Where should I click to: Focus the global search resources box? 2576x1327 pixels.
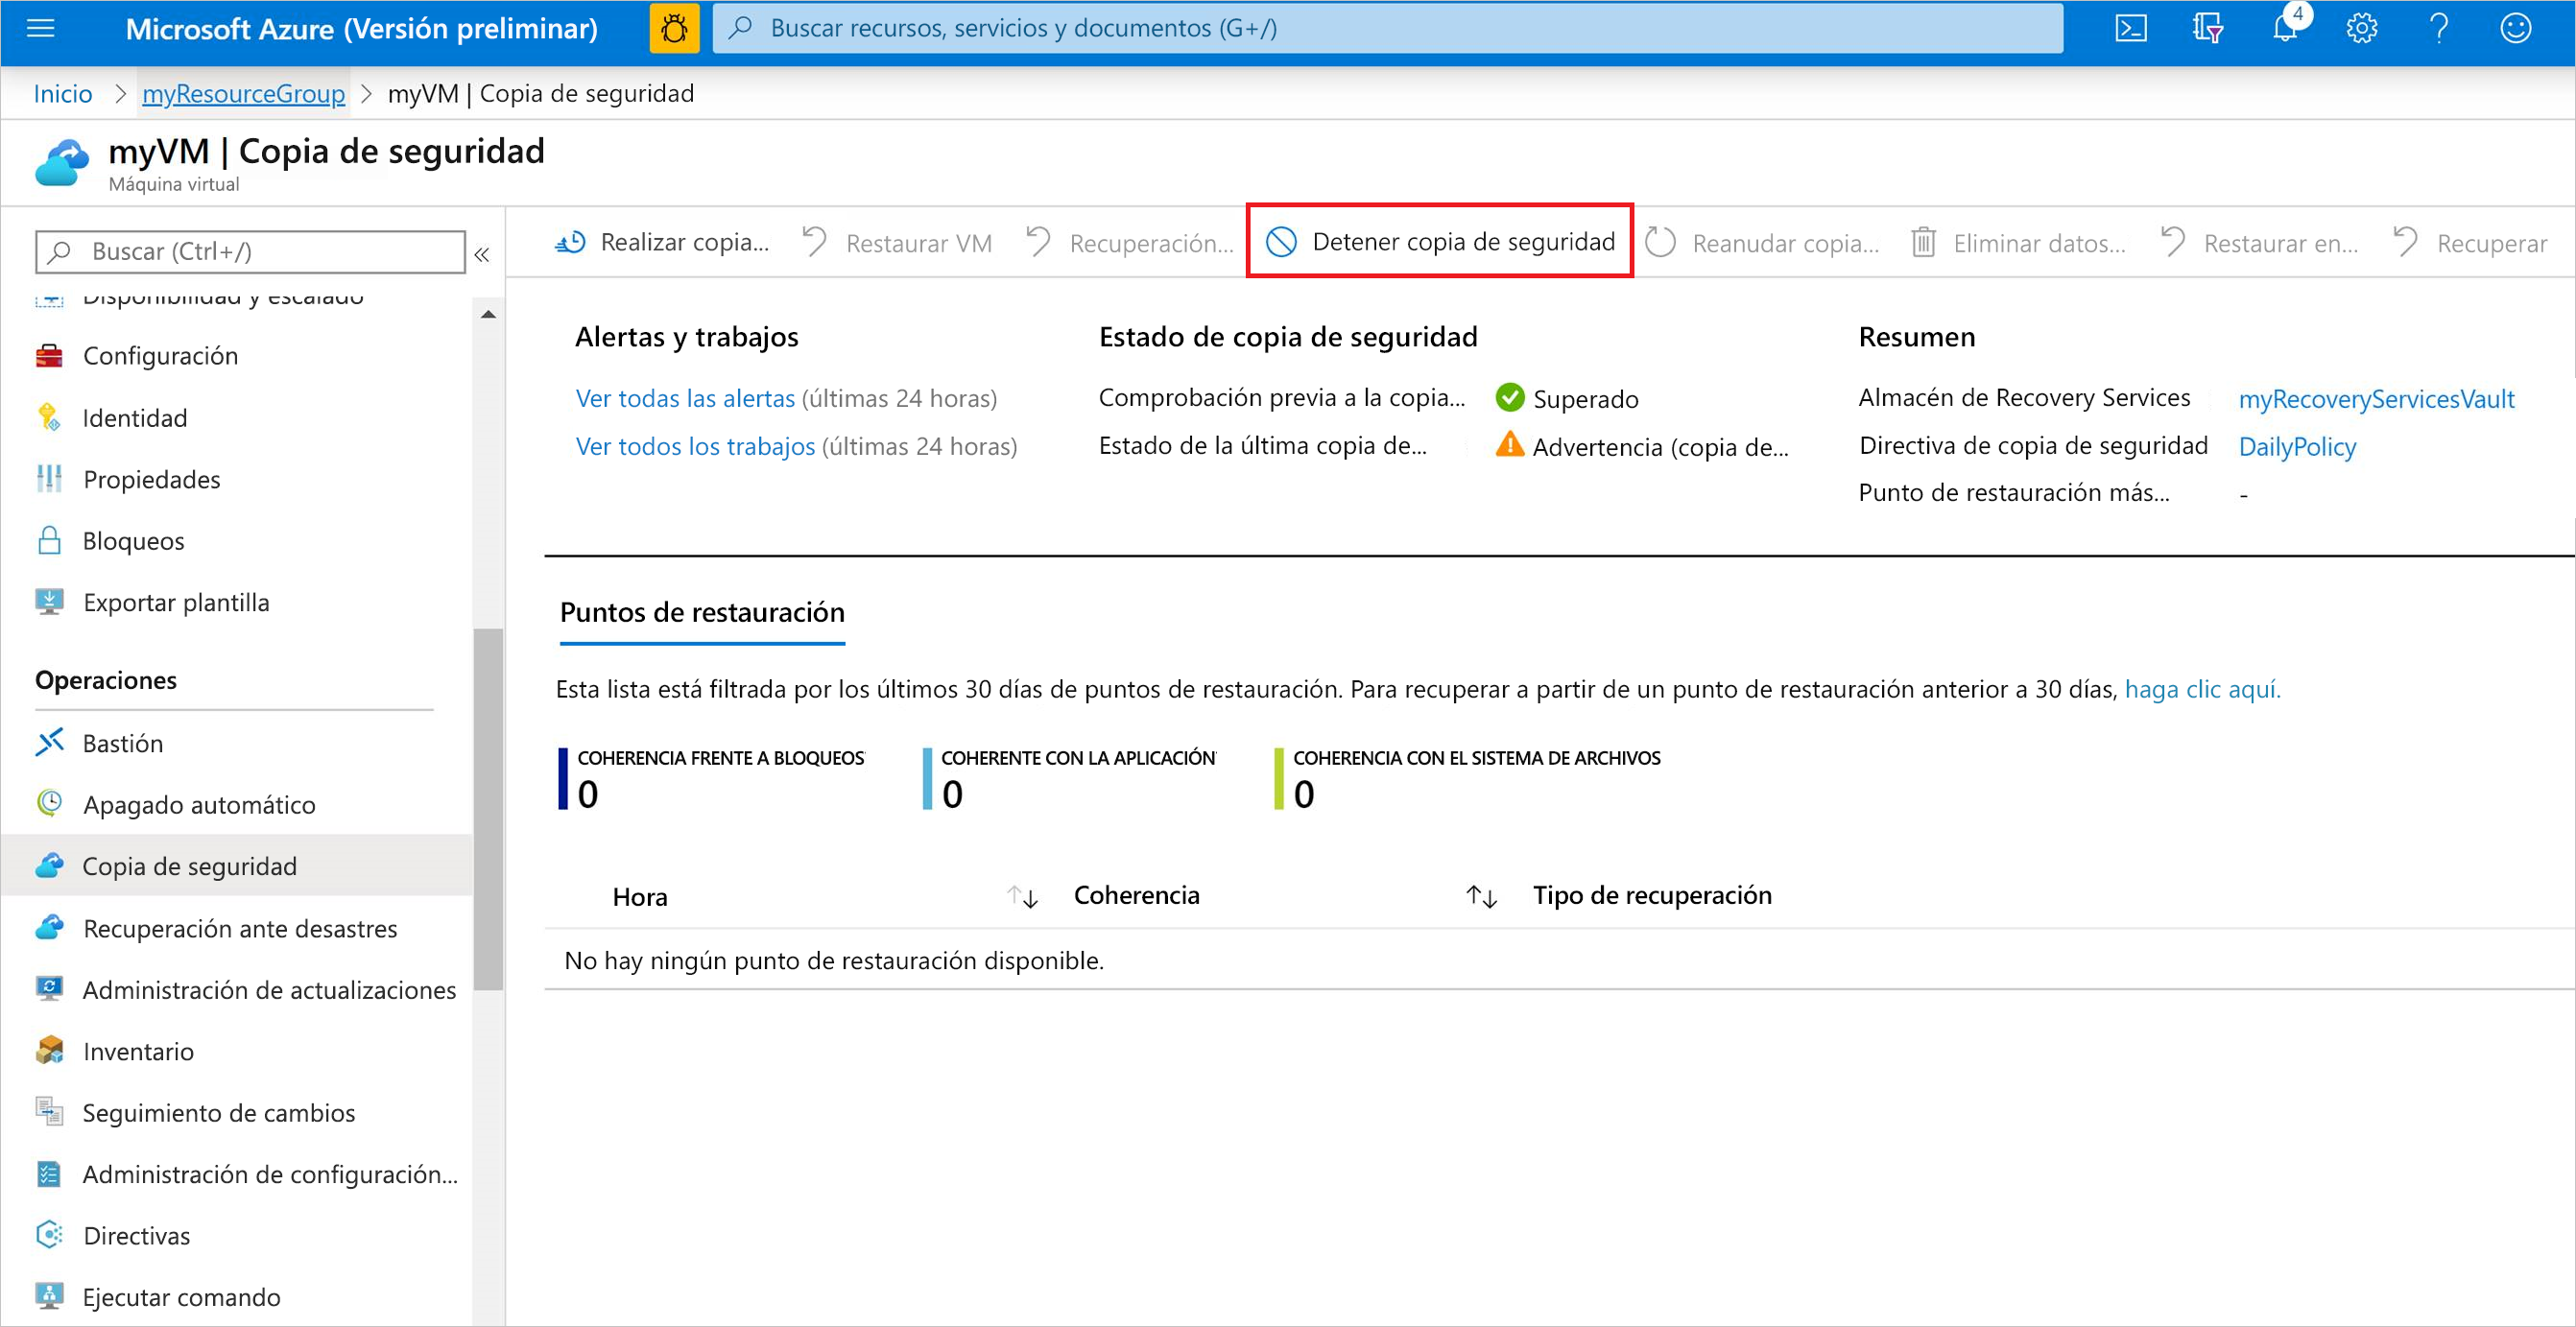[1387, 28]
